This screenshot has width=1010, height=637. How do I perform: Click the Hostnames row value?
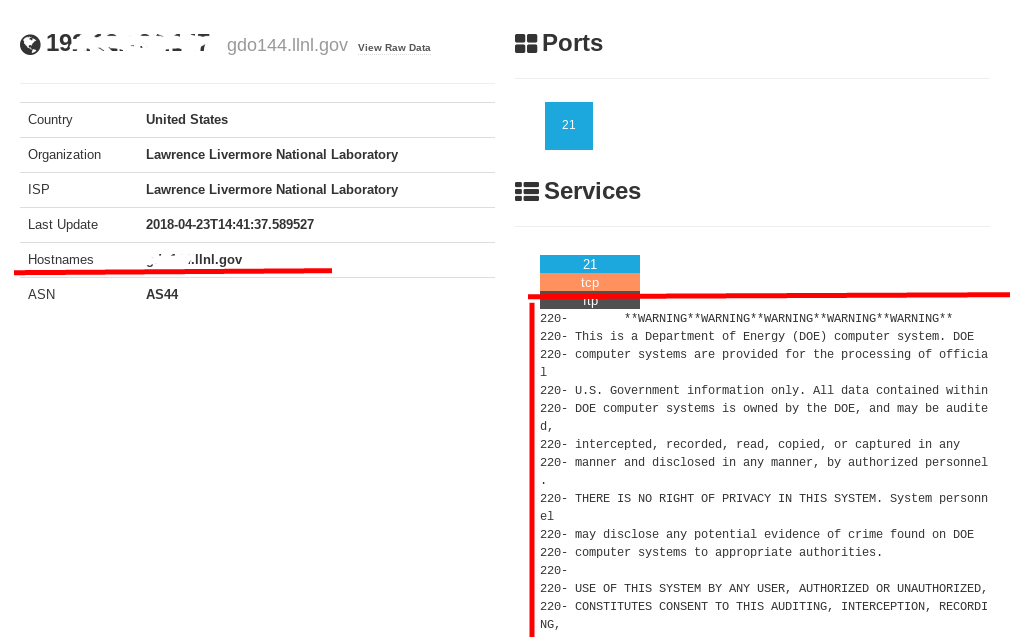pyautogui.click(x=194, y=260)
